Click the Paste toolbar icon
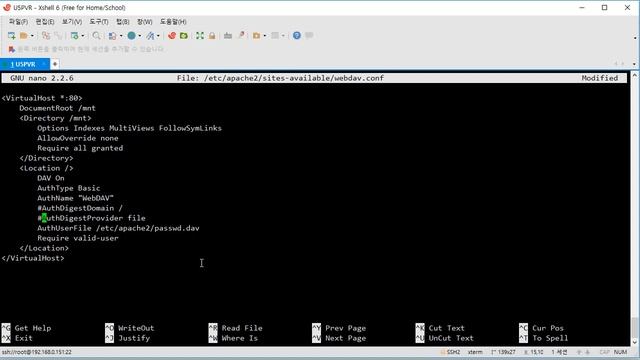Image resolution: width=640 pixels, height=360 pixels. click(x=58, y=36)
